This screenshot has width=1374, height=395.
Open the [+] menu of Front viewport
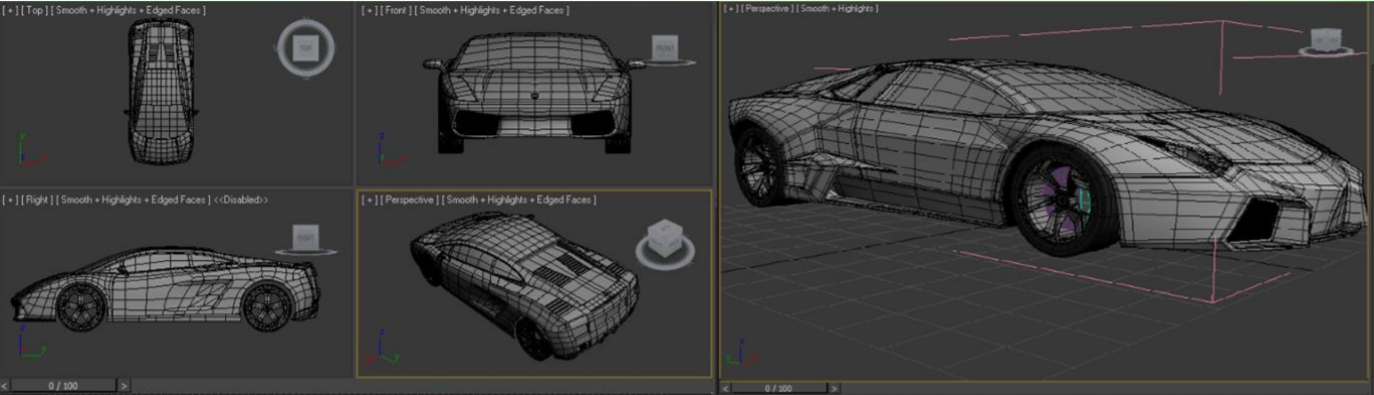point(368,9)
